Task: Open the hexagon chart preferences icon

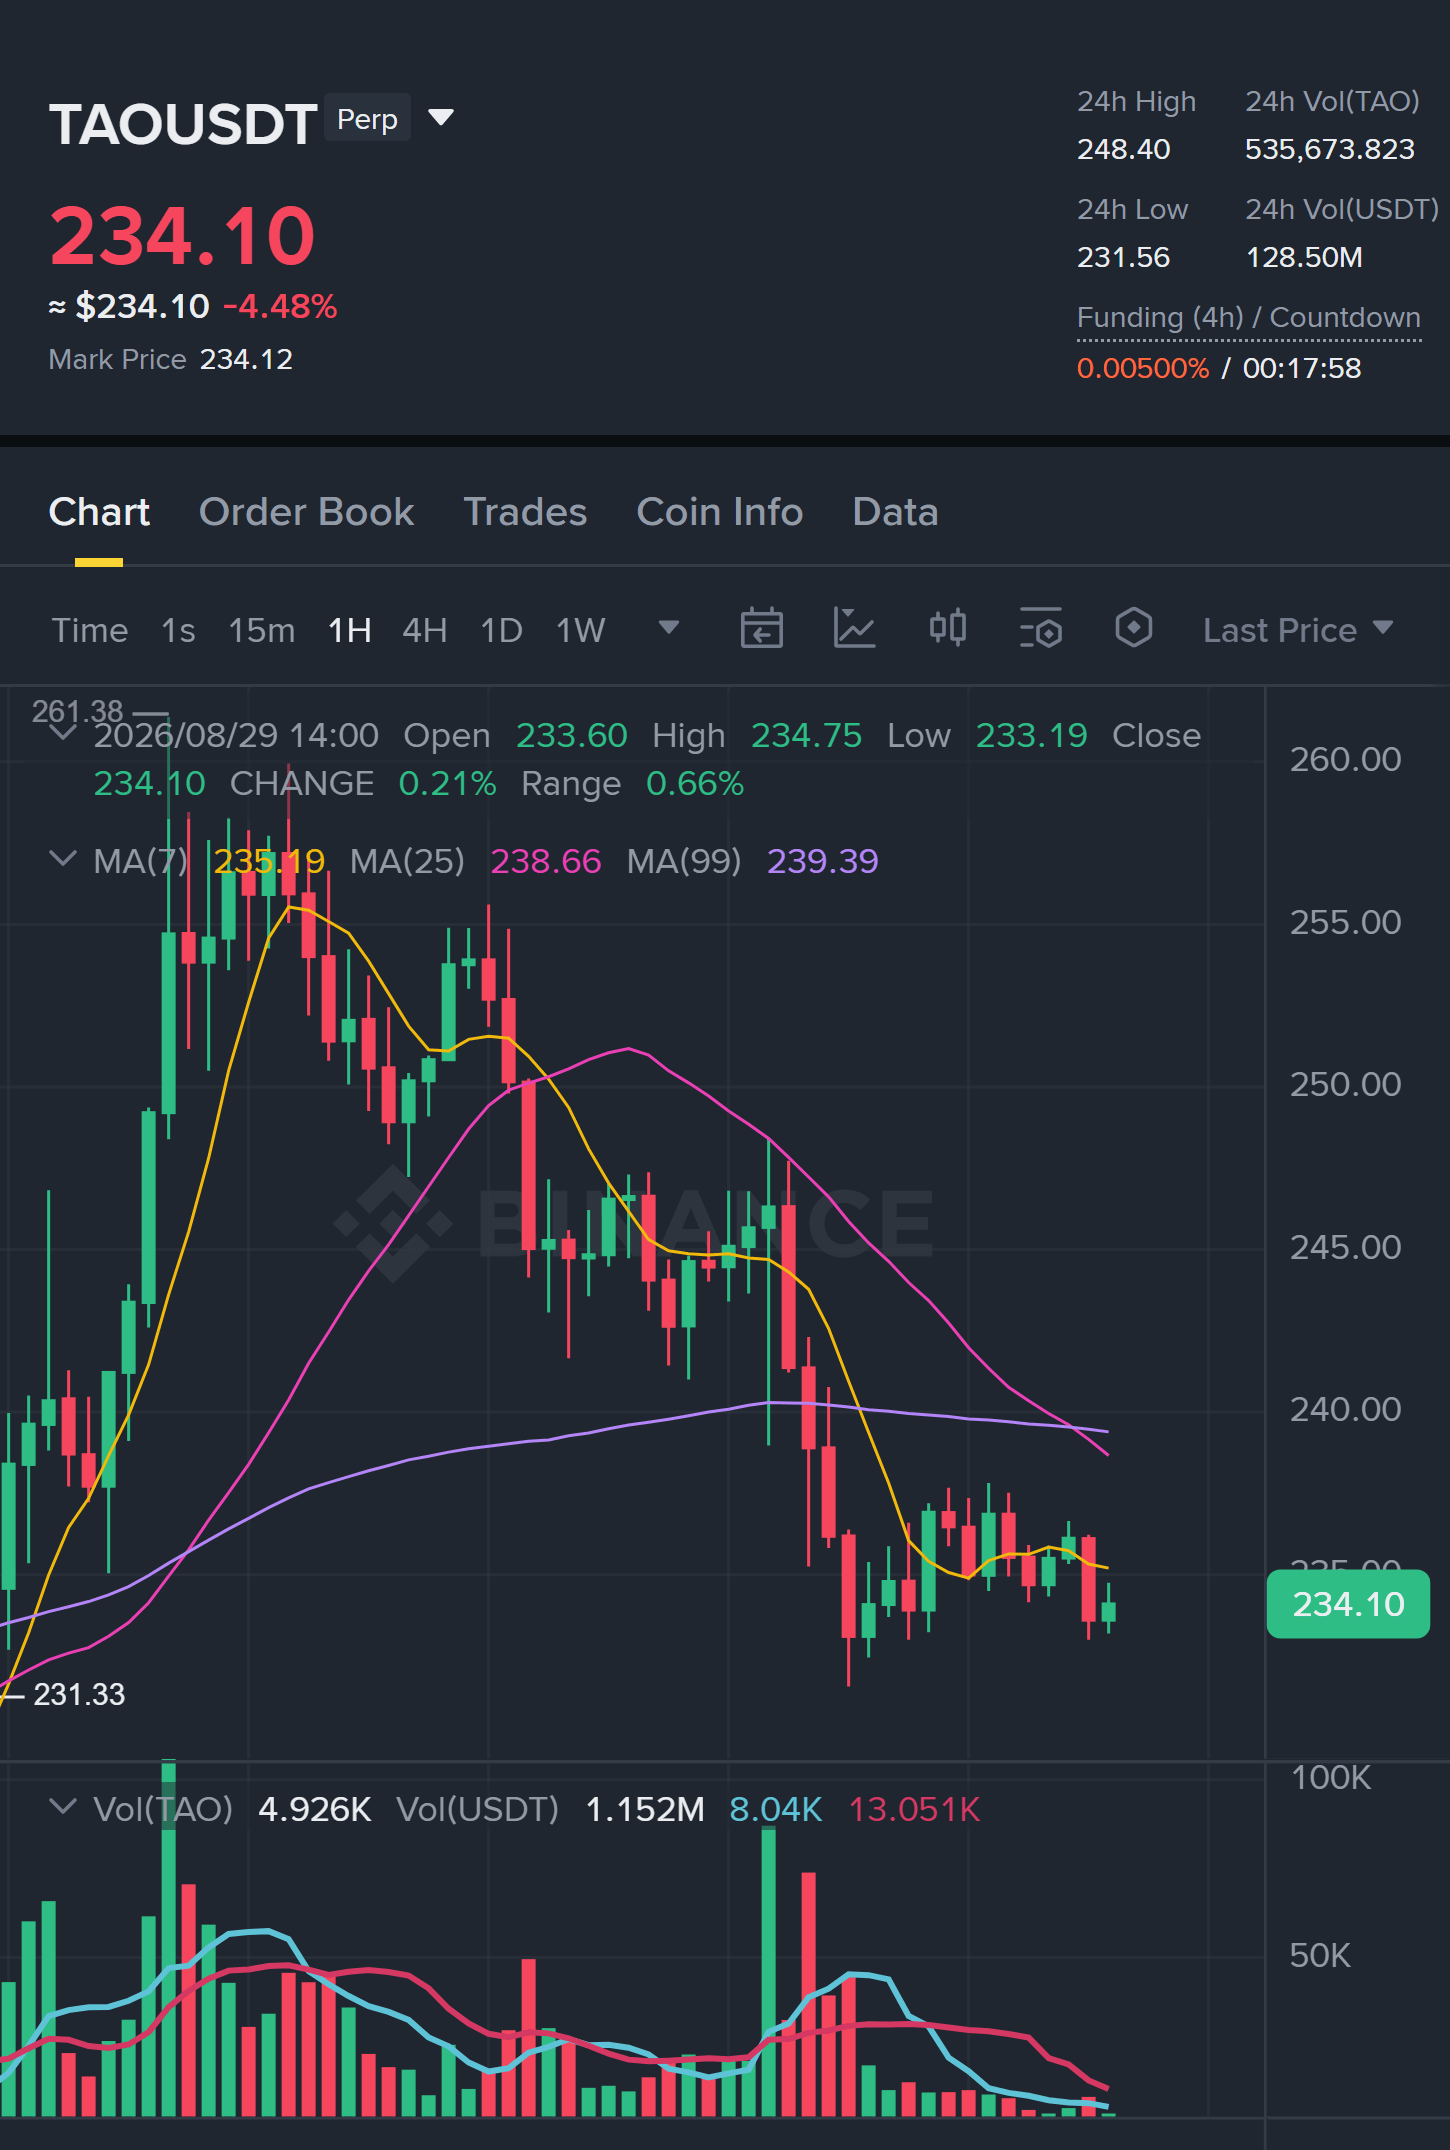Action: [x=1134, y=628]
